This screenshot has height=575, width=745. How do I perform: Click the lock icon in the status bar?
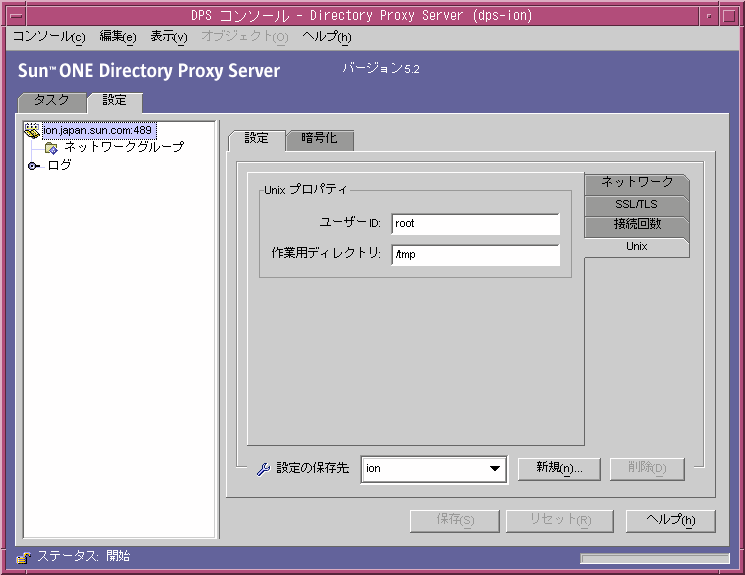click(x=23, y=557)
